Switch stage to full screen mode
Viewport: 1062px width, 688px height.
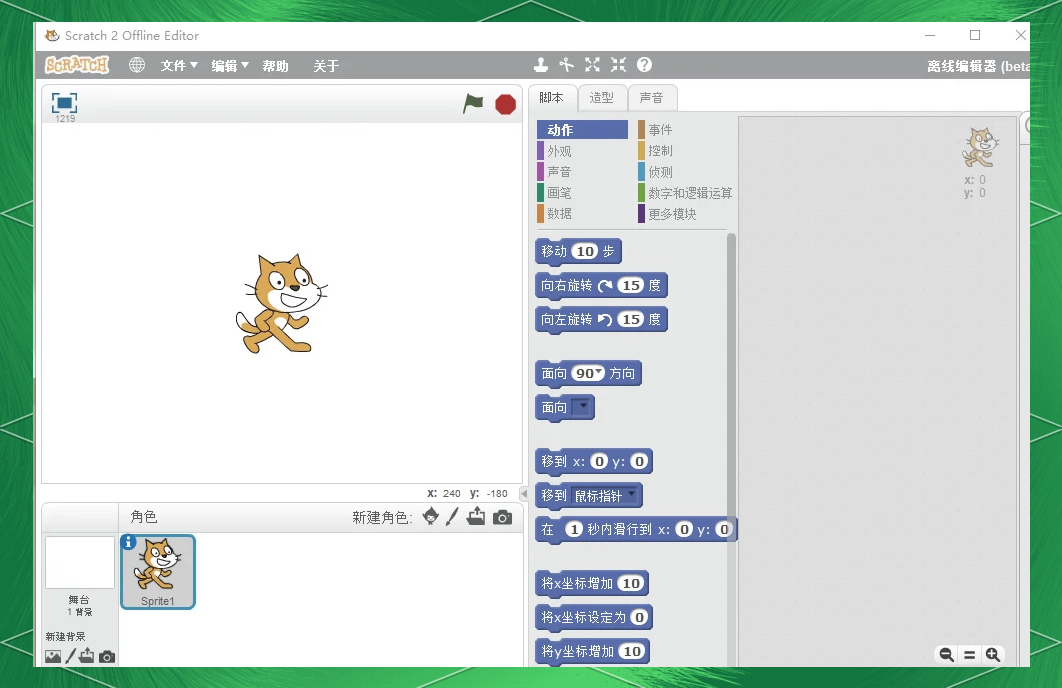click(64, 103)
